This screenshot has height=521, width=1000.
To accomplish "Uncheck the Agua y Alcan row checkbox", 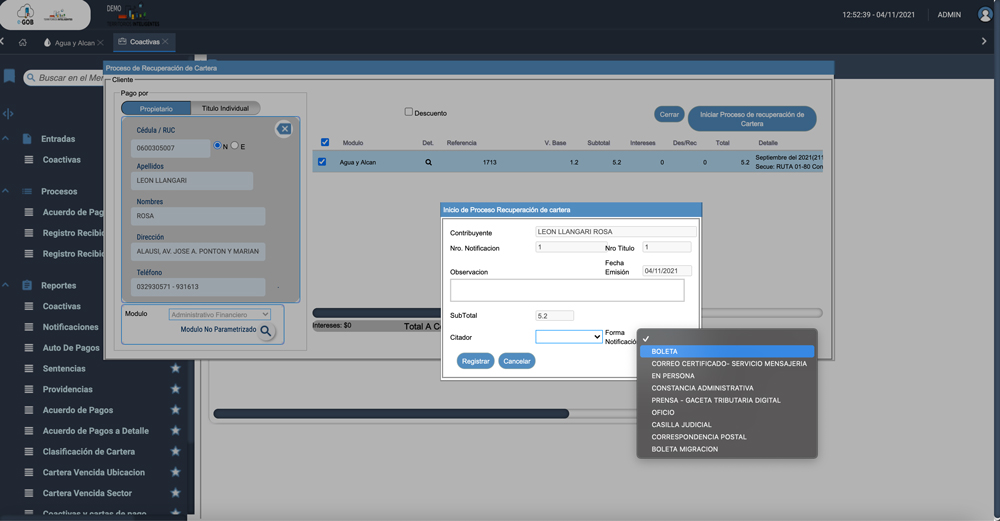I will [322, 162].
